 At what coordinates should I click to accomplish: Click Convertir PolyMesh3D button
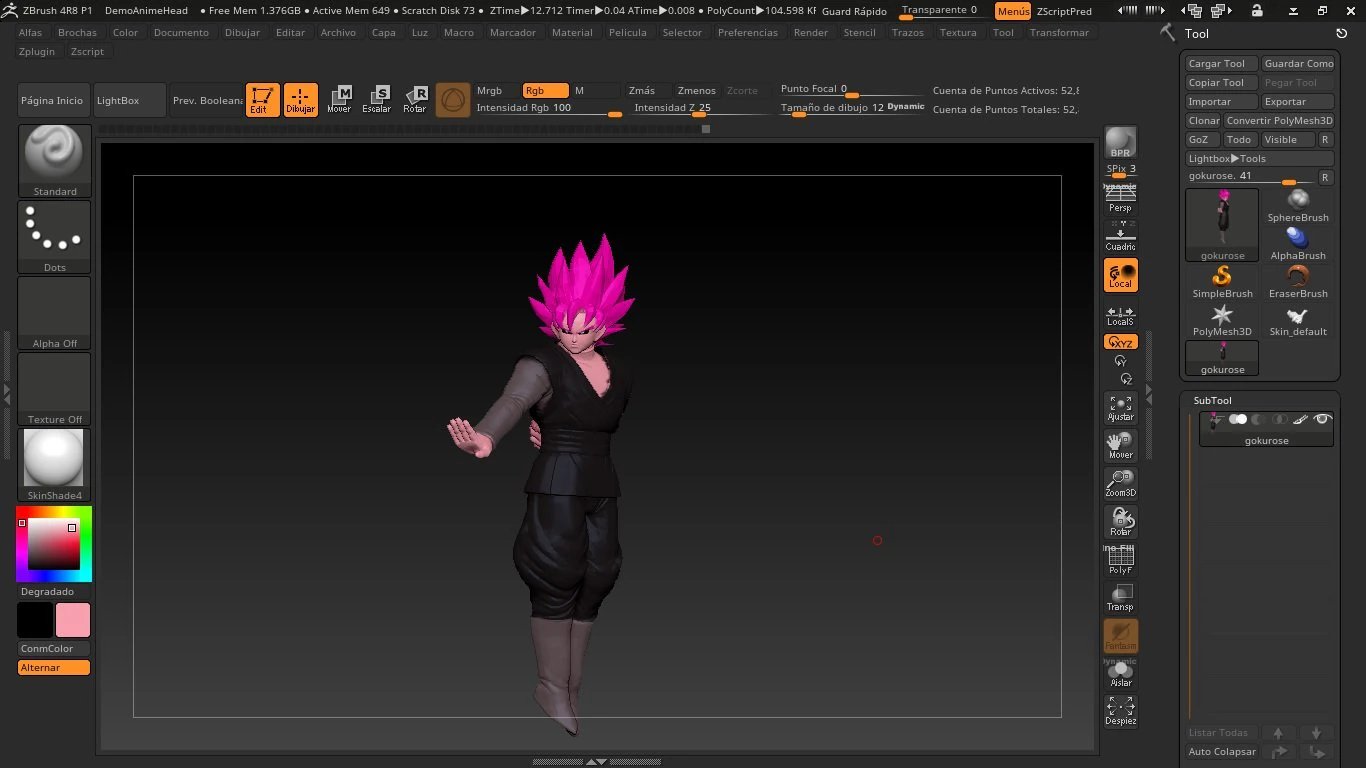coord(1279,120)
